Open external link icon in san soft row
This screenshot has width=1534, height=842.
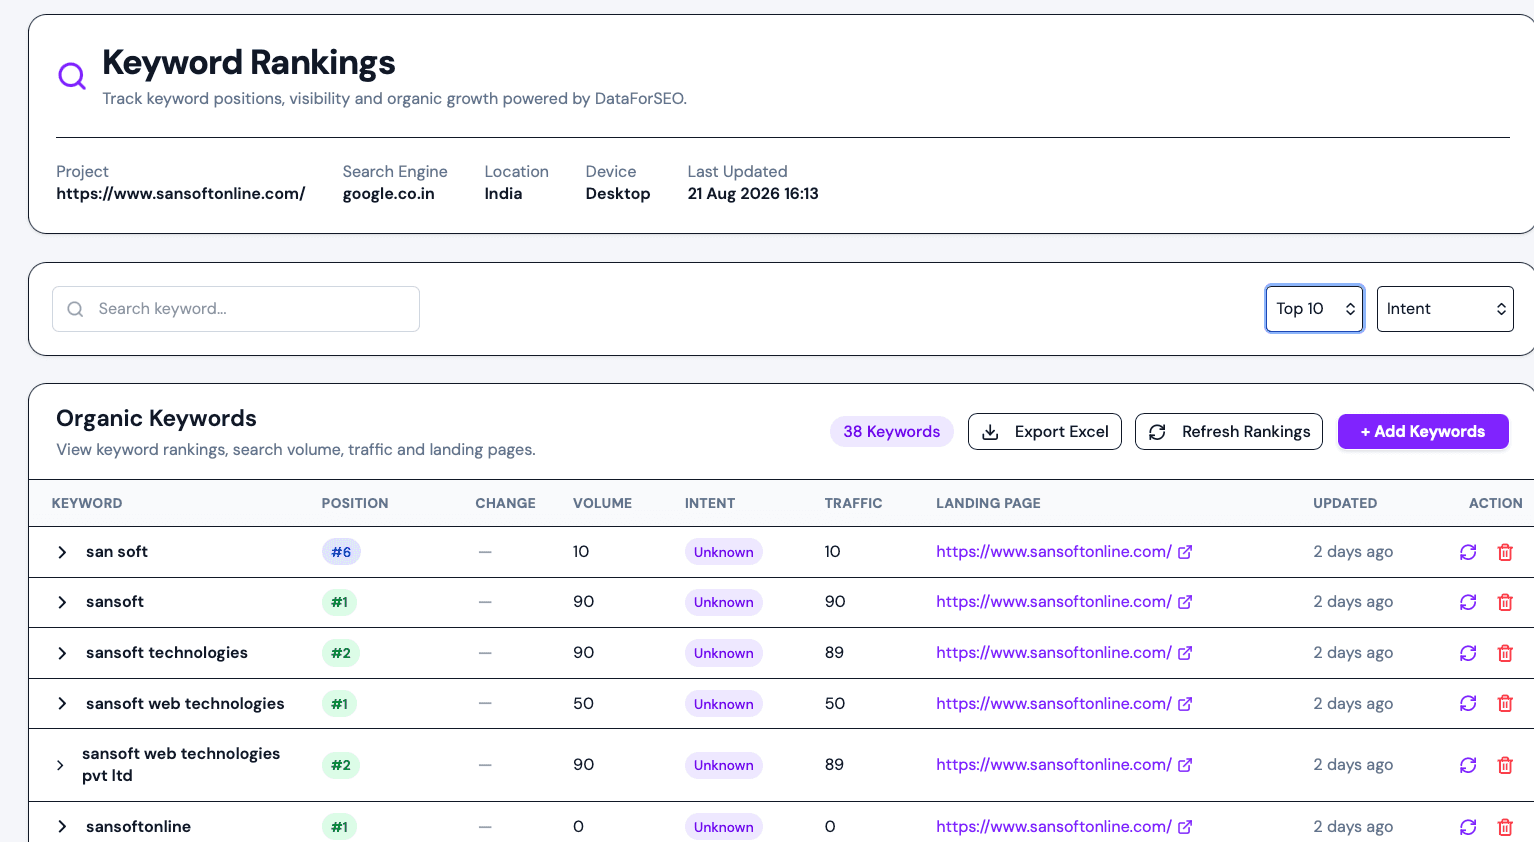[x=1185, y=552]
